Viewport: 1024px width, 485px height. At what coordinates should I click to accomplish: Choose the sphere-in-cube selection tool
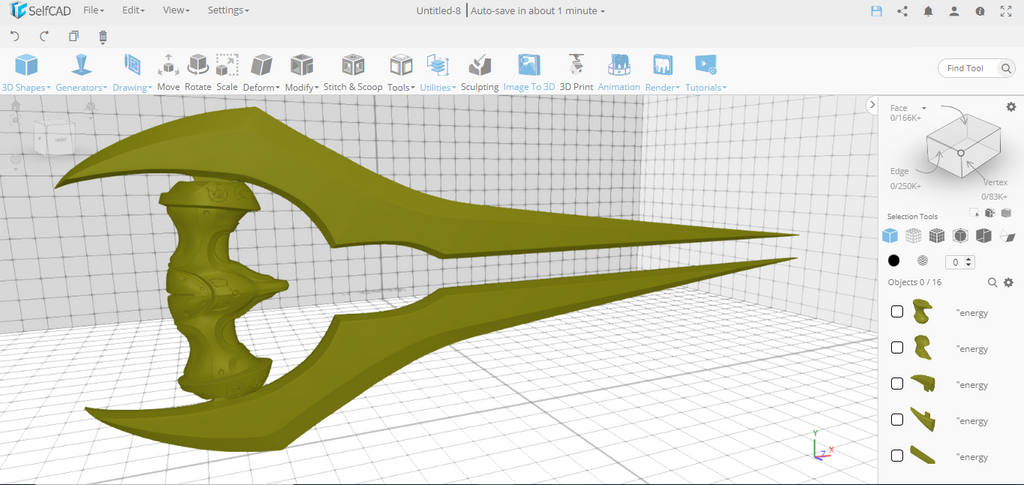click(x=960, y=236)
